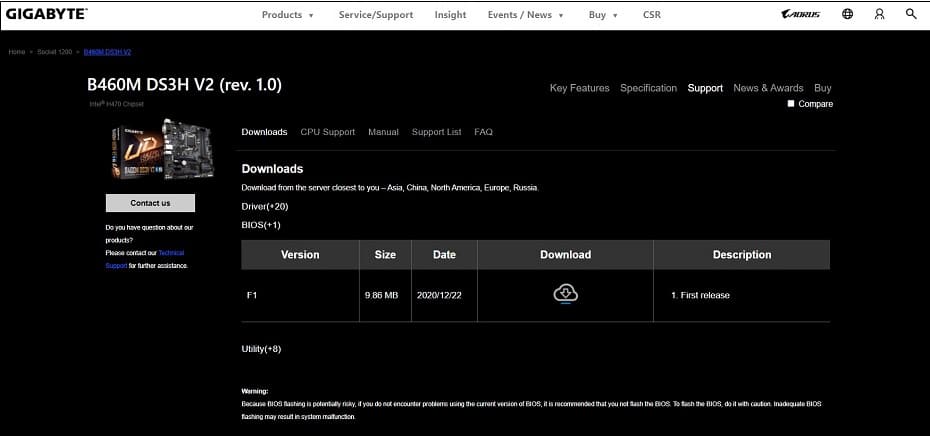Go to Socket 1200 breadcrumb
Viewport: 930px width, 436px height.
(x=55, y=52)
